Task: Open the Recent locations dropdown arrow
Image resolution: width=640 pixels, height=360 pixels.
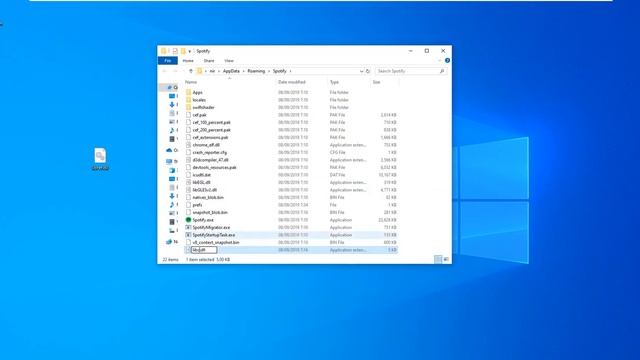Action: [183, 71]
